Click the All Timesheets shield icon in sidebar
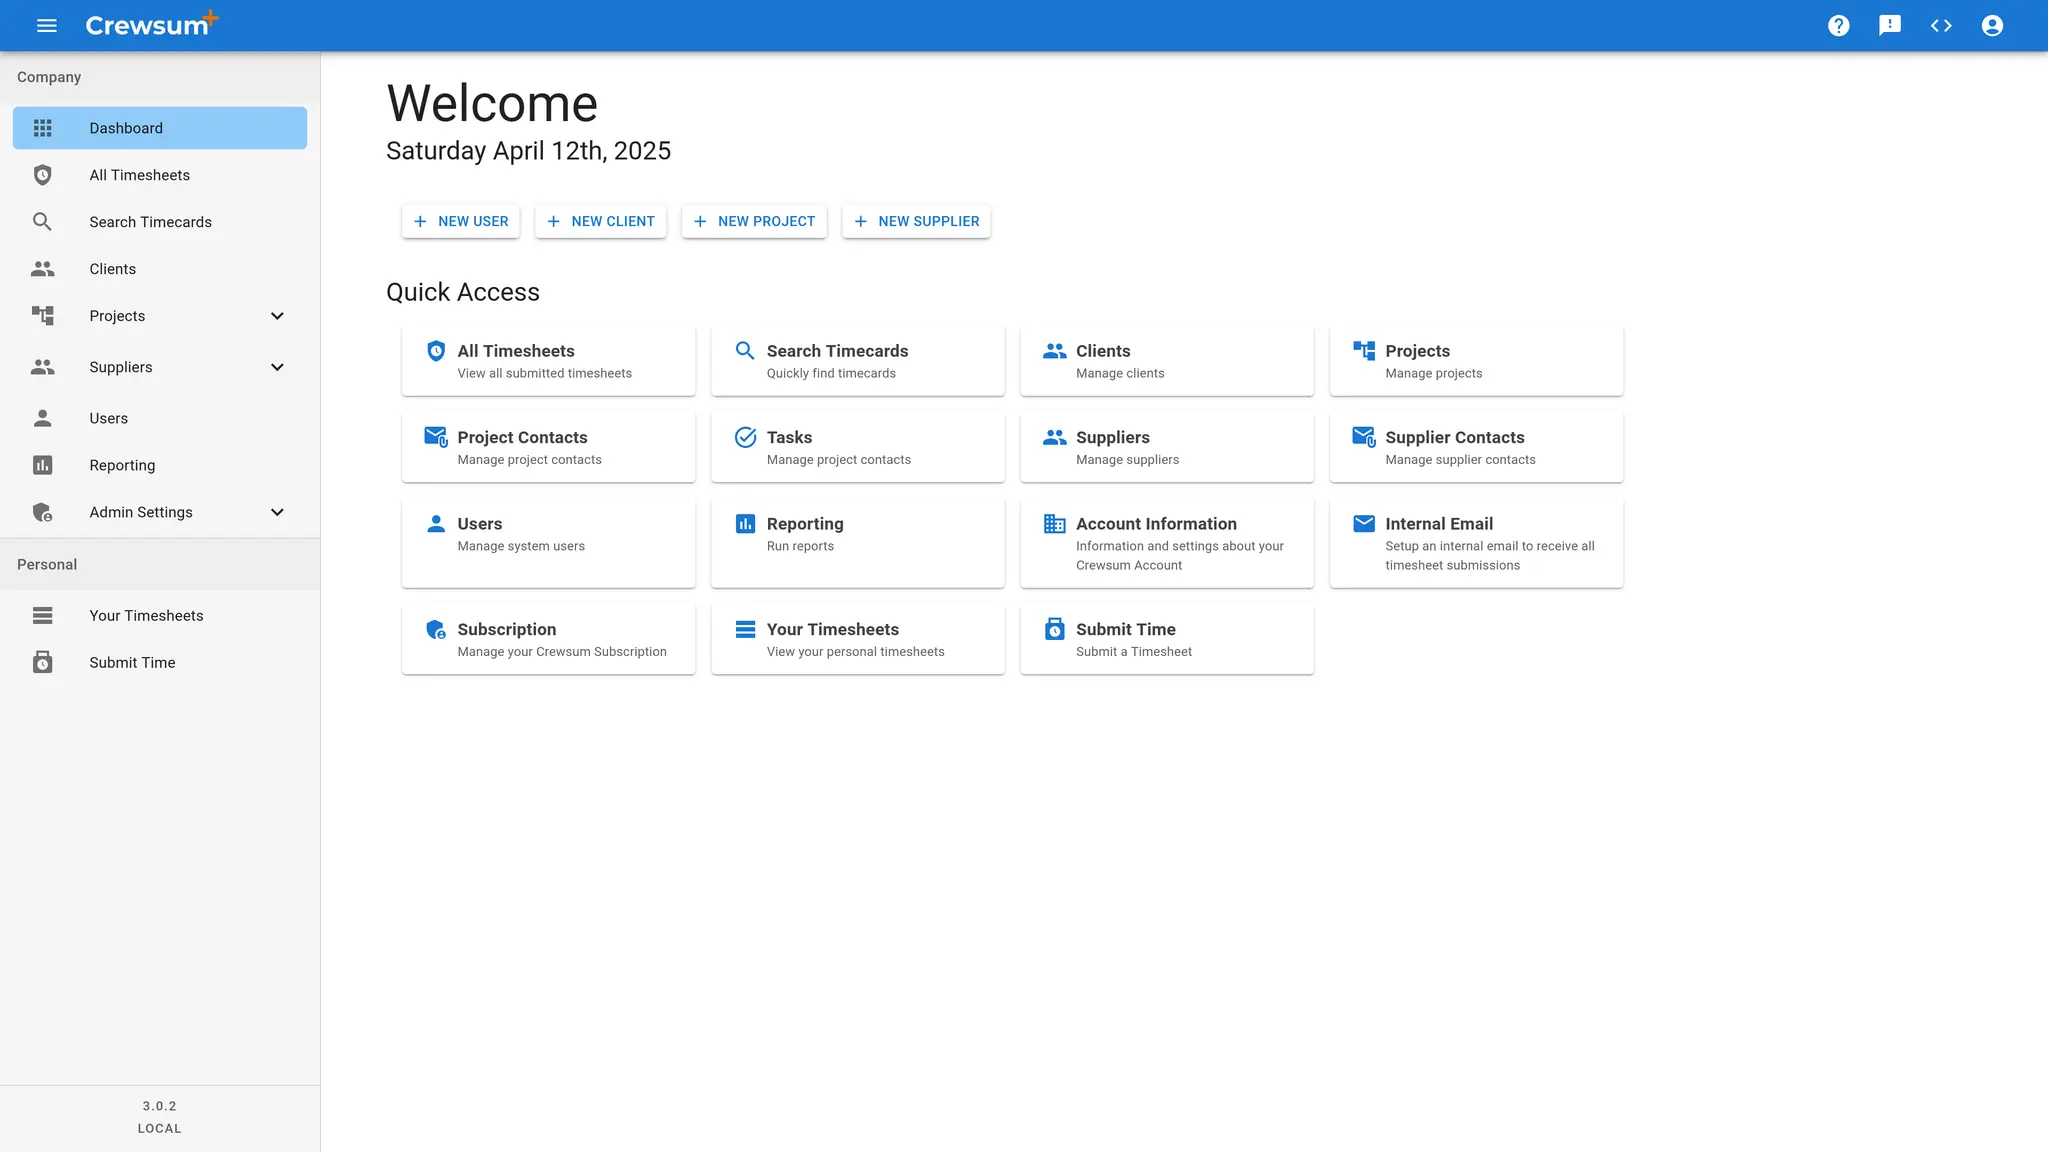 (x=42, y=174)
